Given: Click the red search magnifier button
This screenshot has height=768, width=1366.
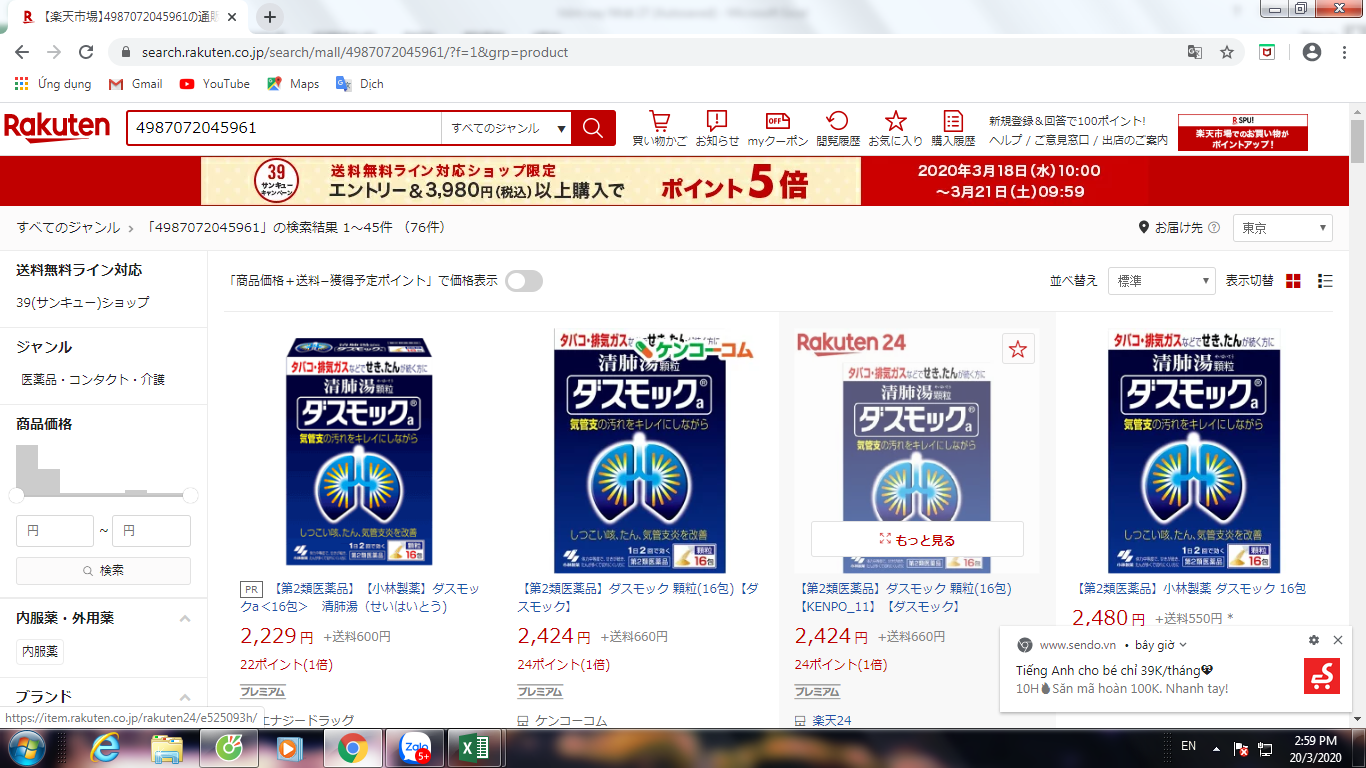Looking at the screenshot, I should (593, 128).
